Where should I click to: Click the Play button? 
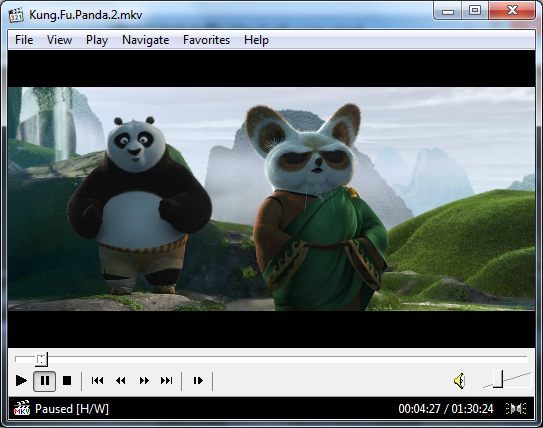(x=21, y=381)
